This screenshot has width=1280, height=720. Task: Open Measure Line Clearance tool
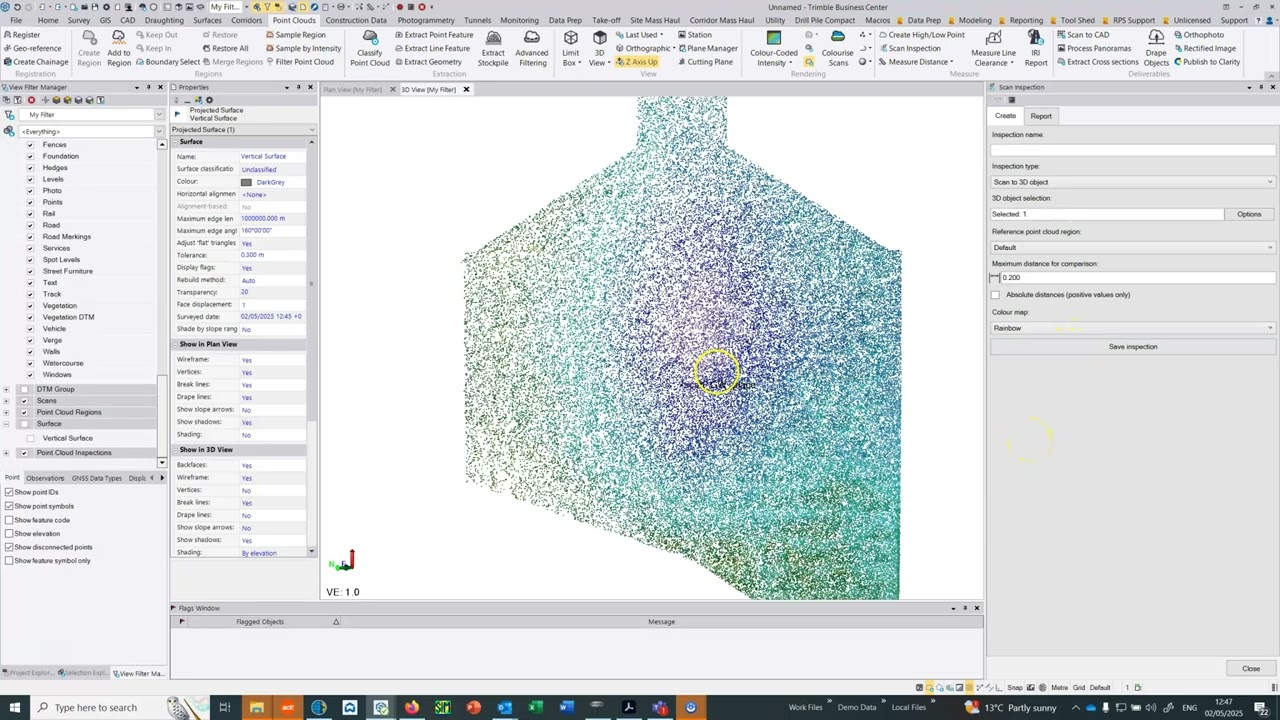click(993, 48)
